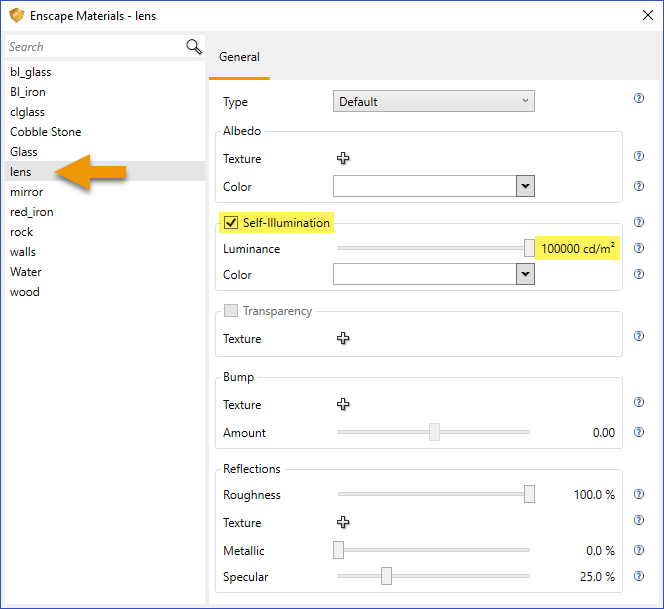Click the Self-Illumination Color swatch field
This screenshot has width=664, height=609.
coord(425,274)
